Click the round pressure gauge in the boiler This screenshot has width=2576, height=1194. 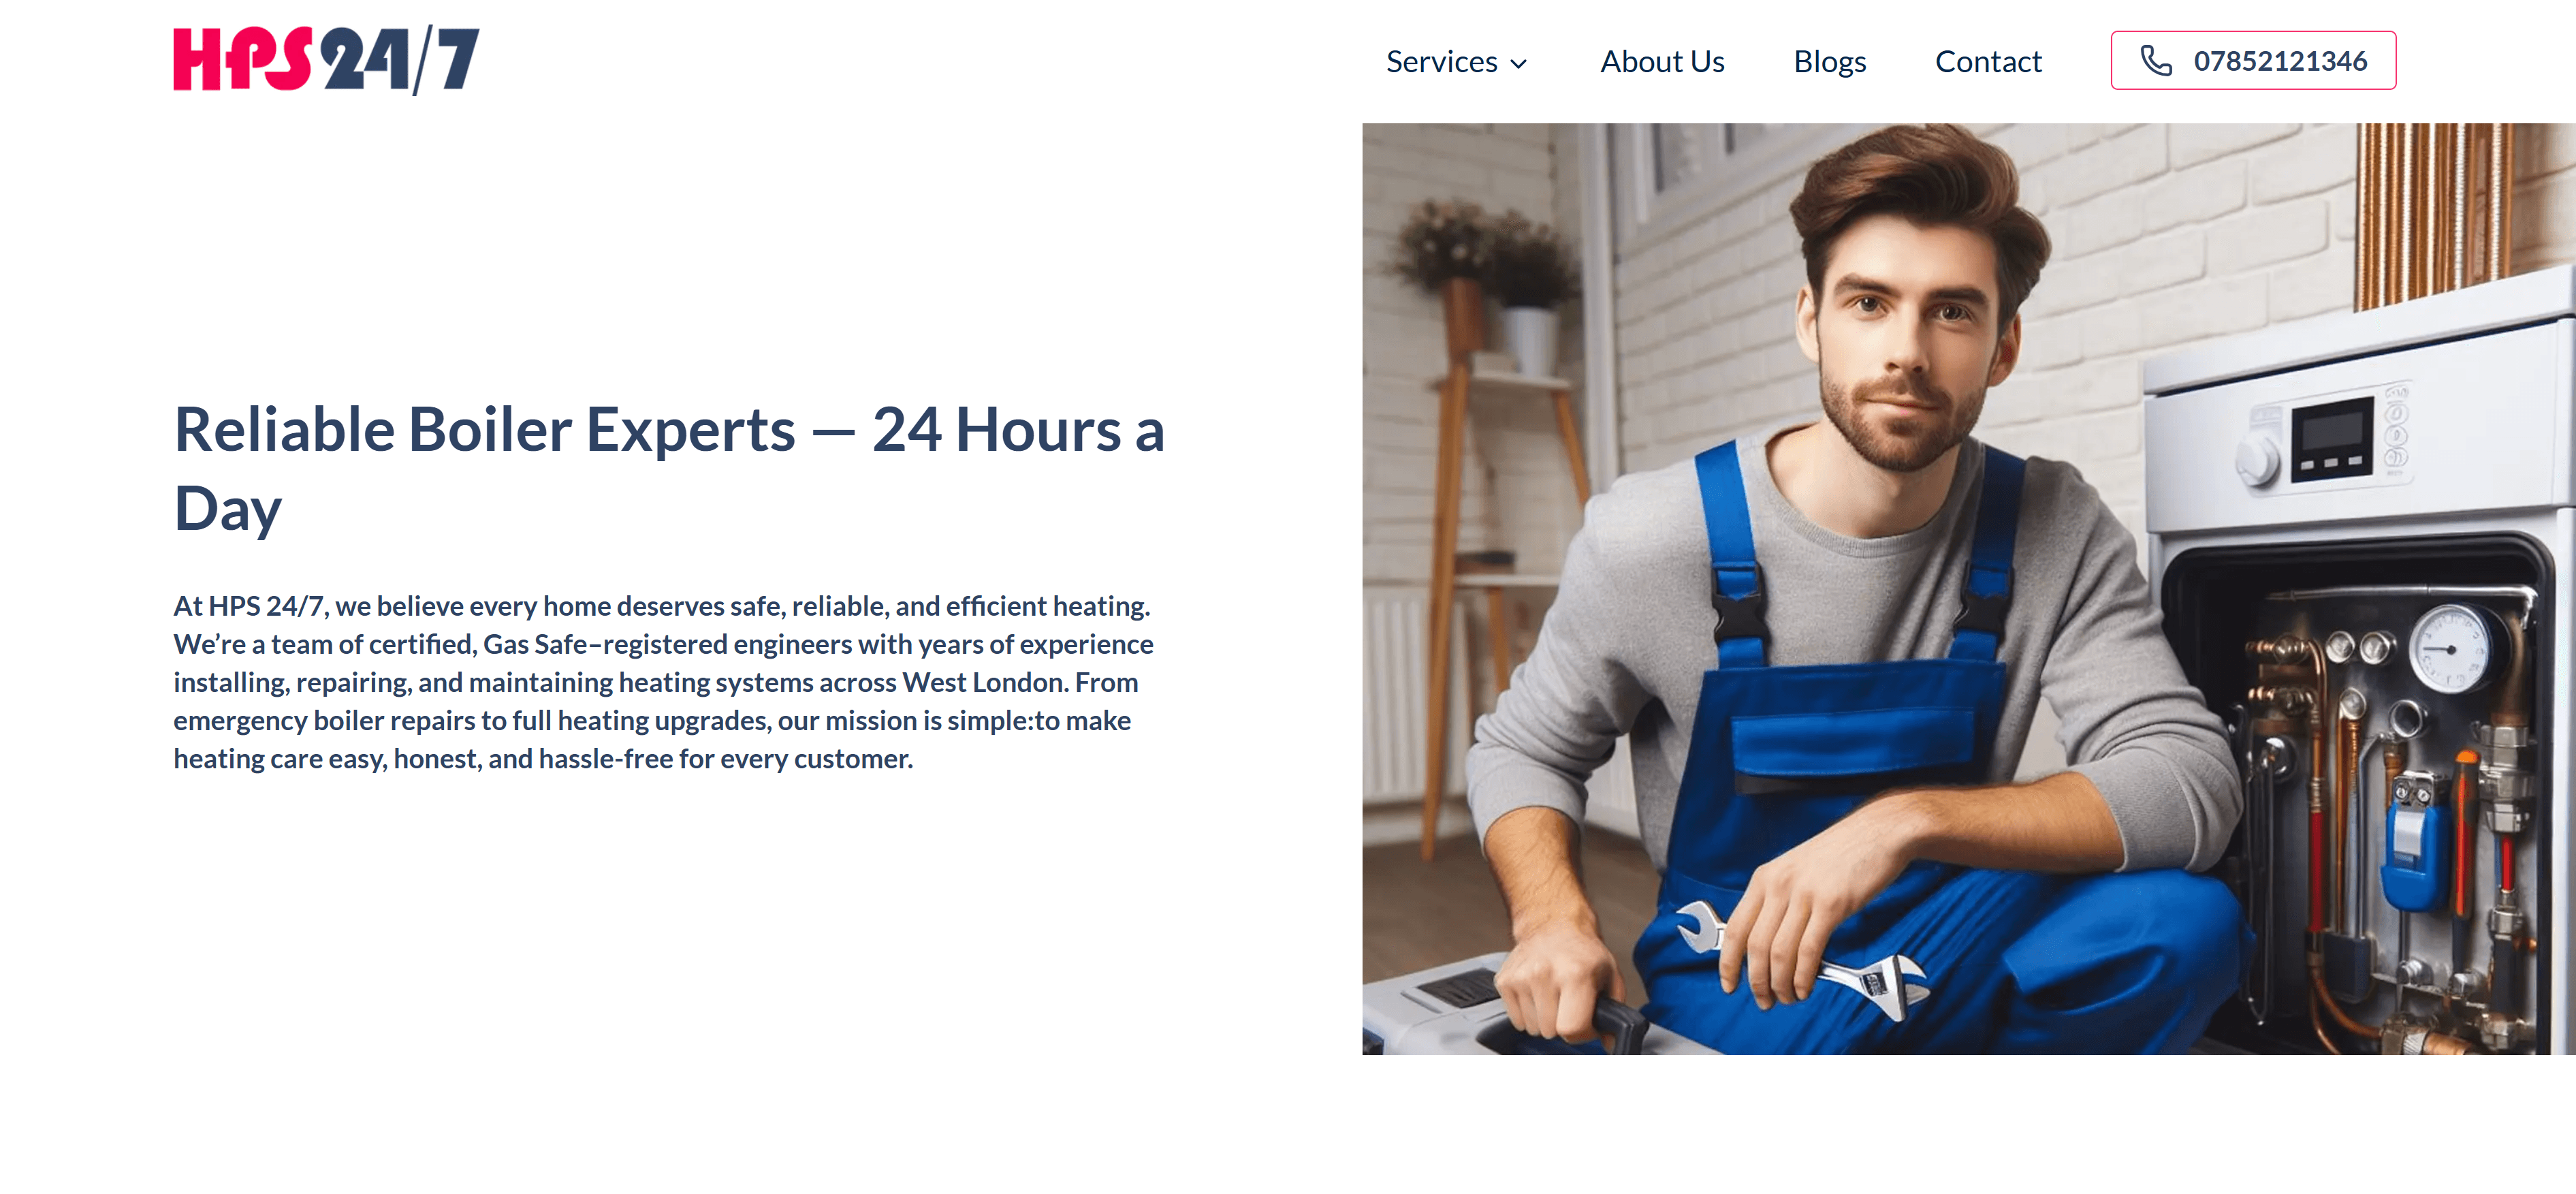pyautogui.click(x=2449, y=648)
